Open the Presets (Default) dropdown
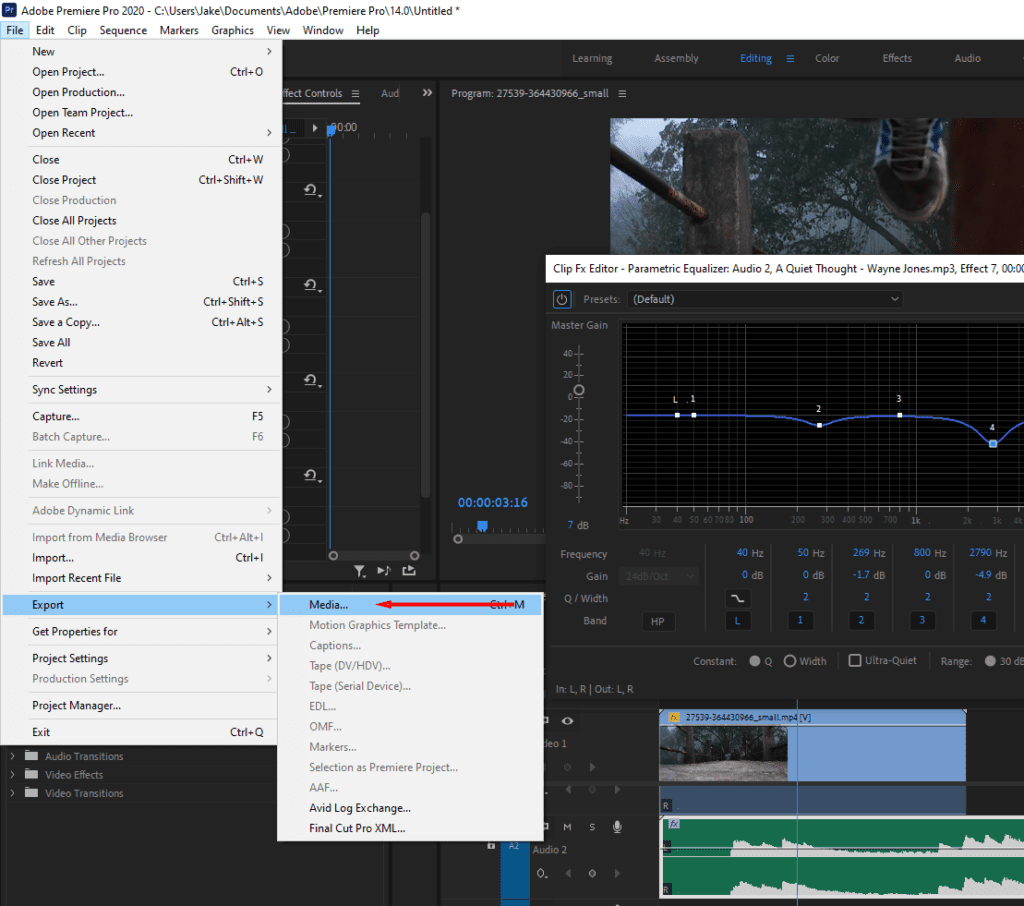This screenshot has width=1024, height=906. click(x=765, y=299)
